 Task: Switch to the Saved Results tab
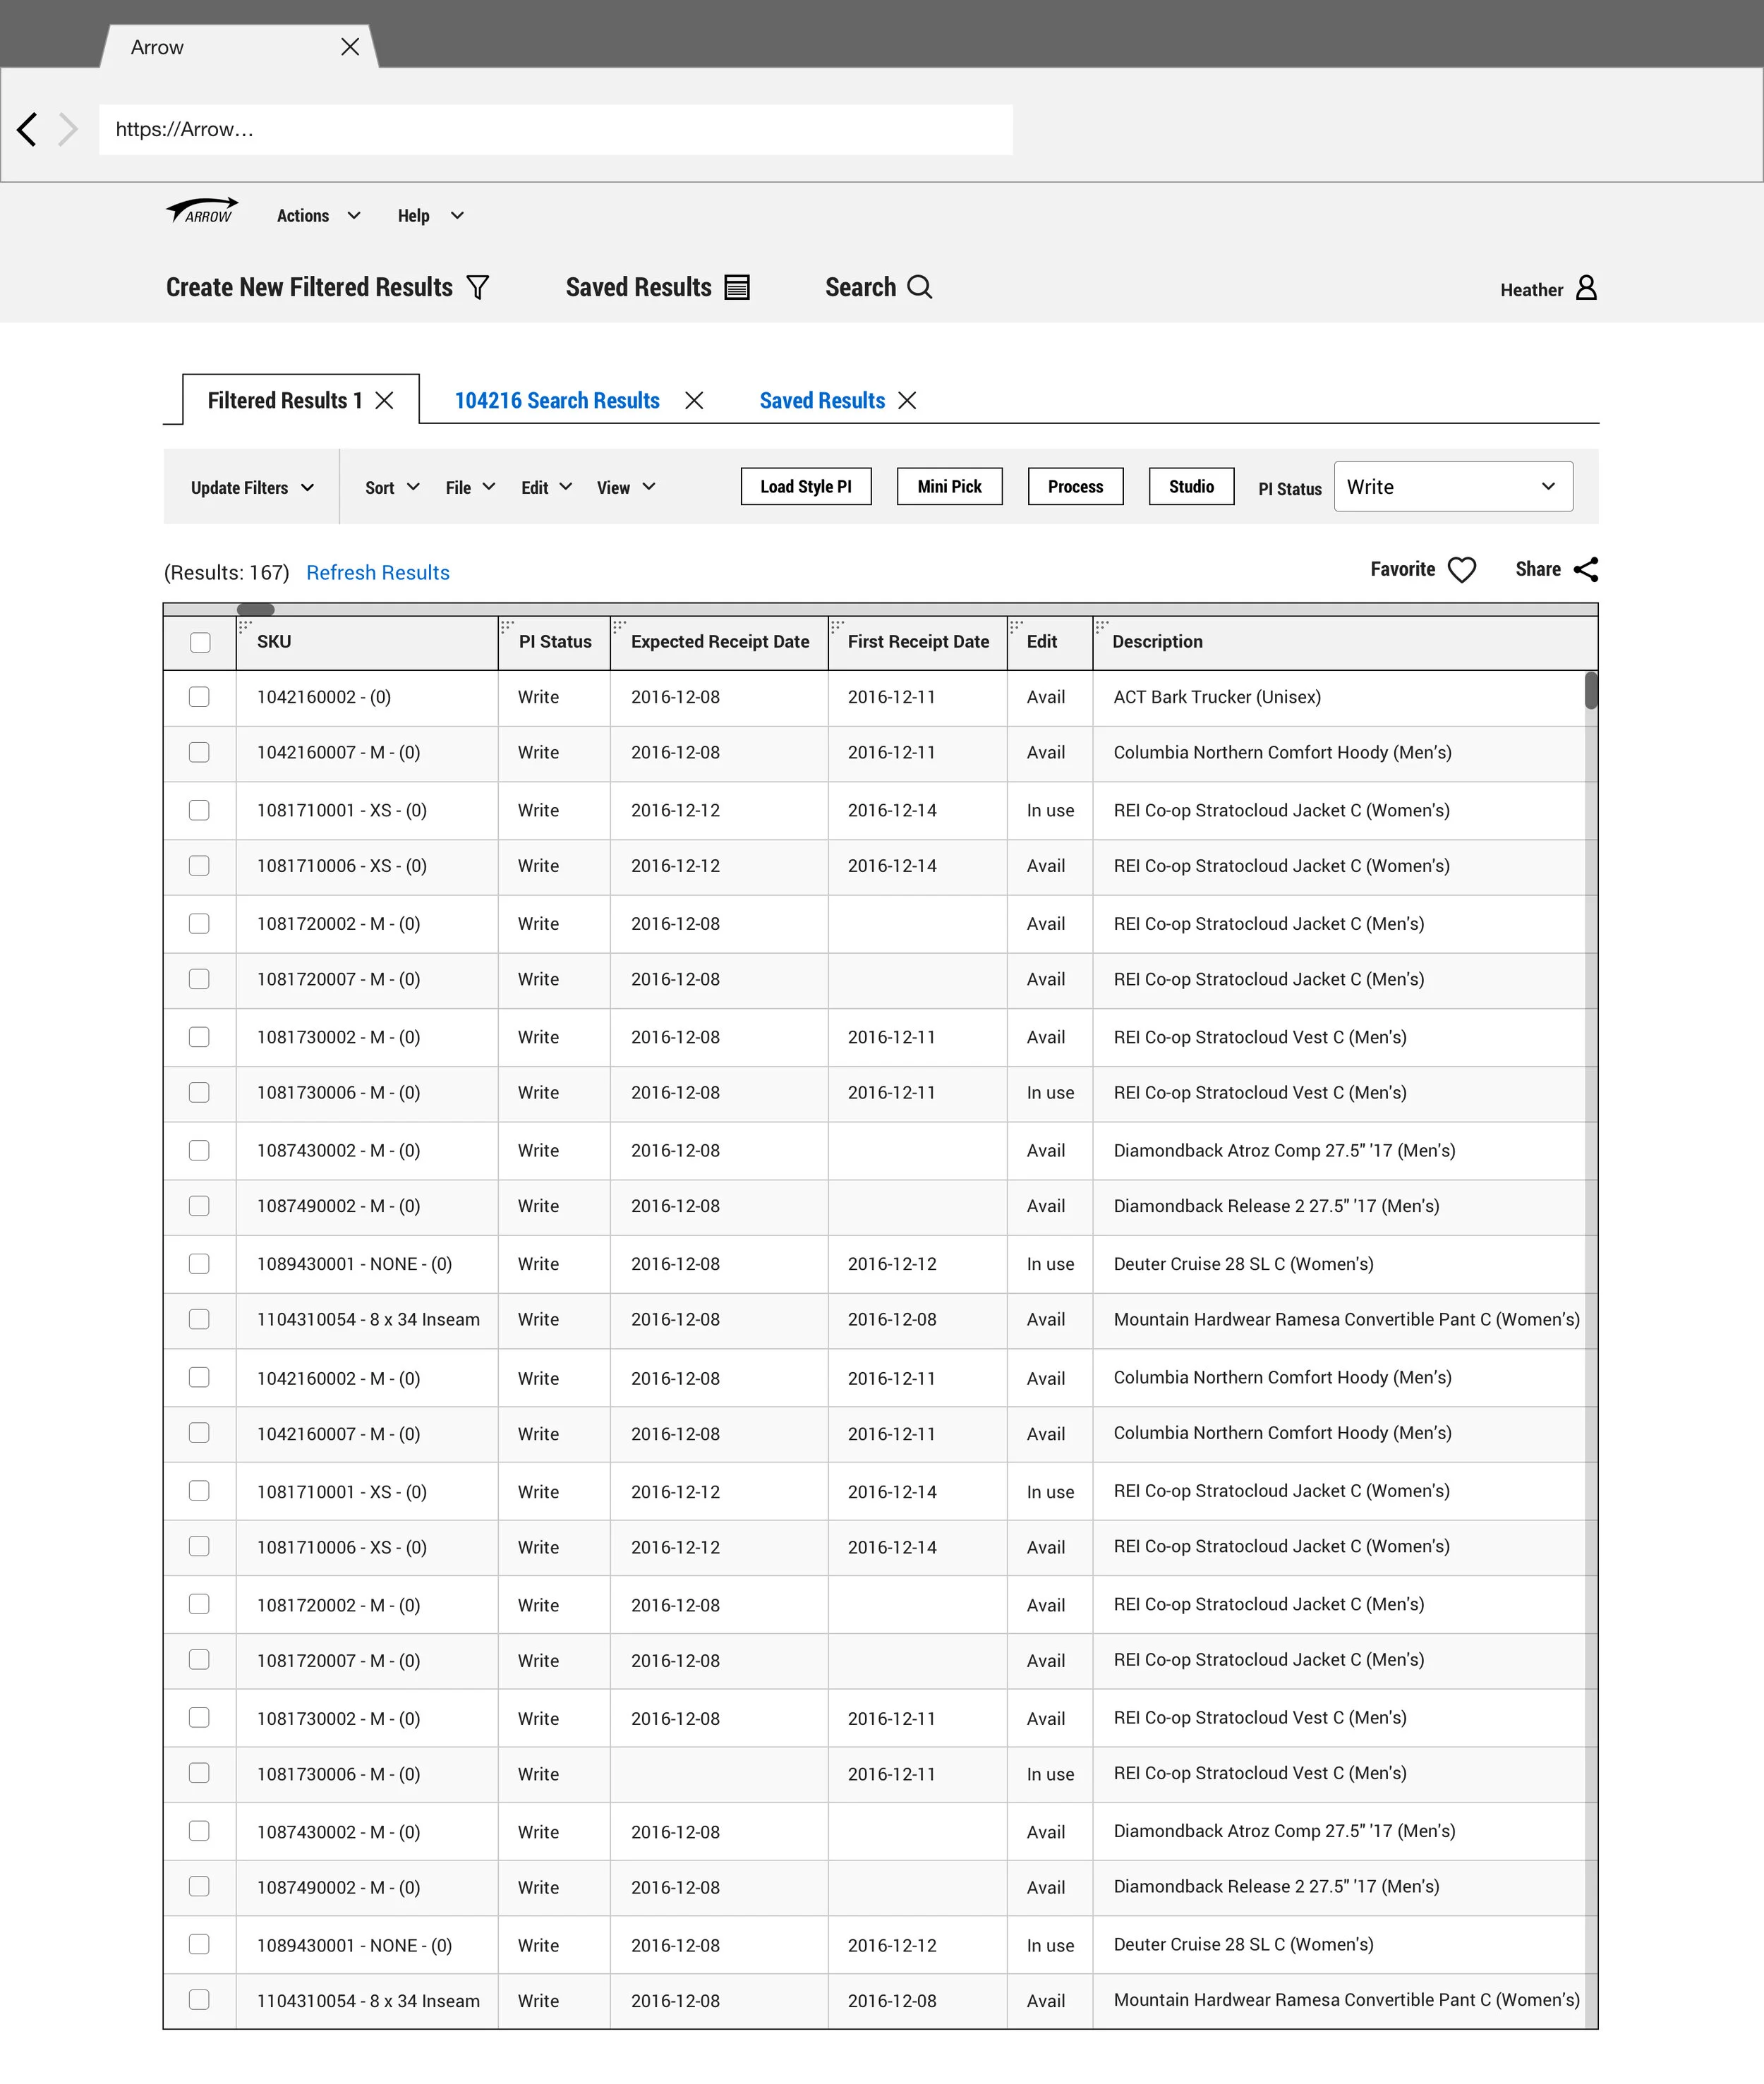point(821,401)
